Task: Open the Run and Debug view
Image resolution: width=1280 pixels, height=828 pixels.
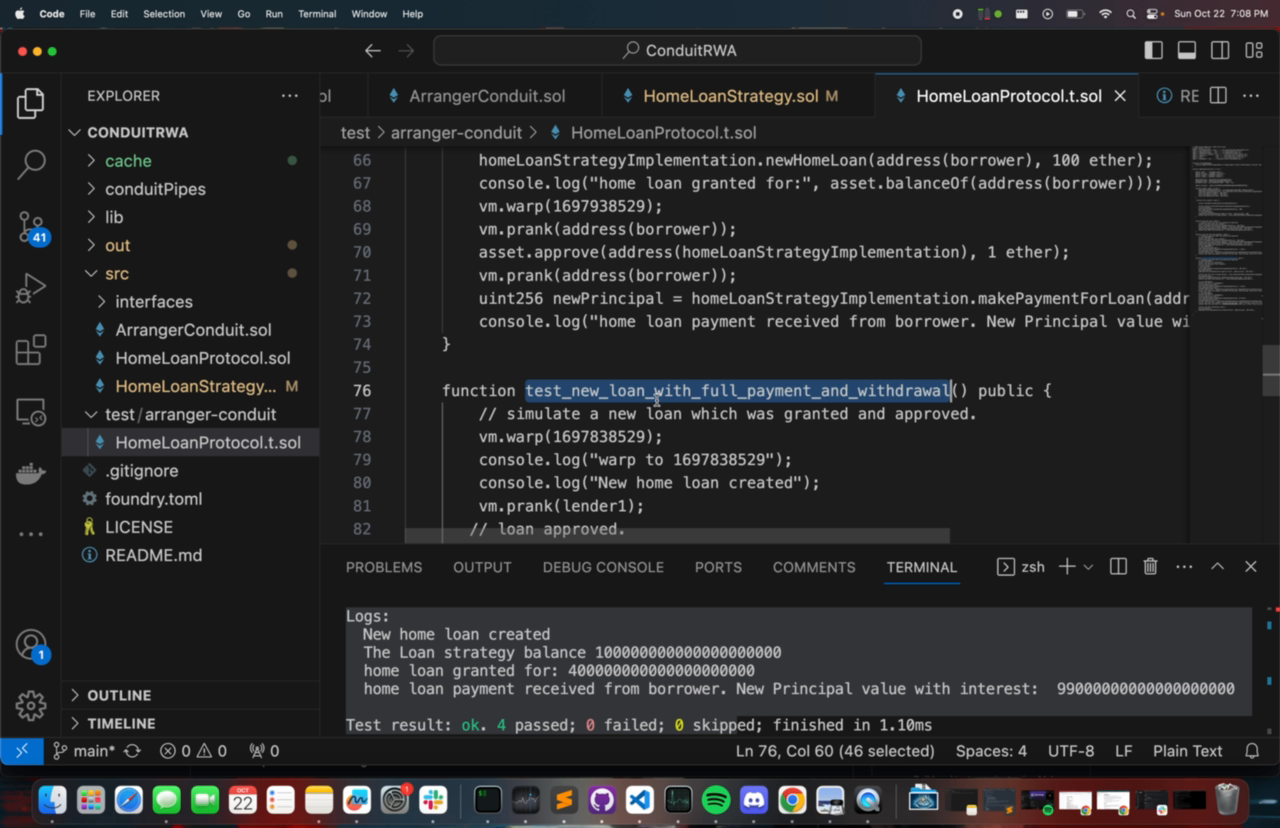Action: [31, 289]
